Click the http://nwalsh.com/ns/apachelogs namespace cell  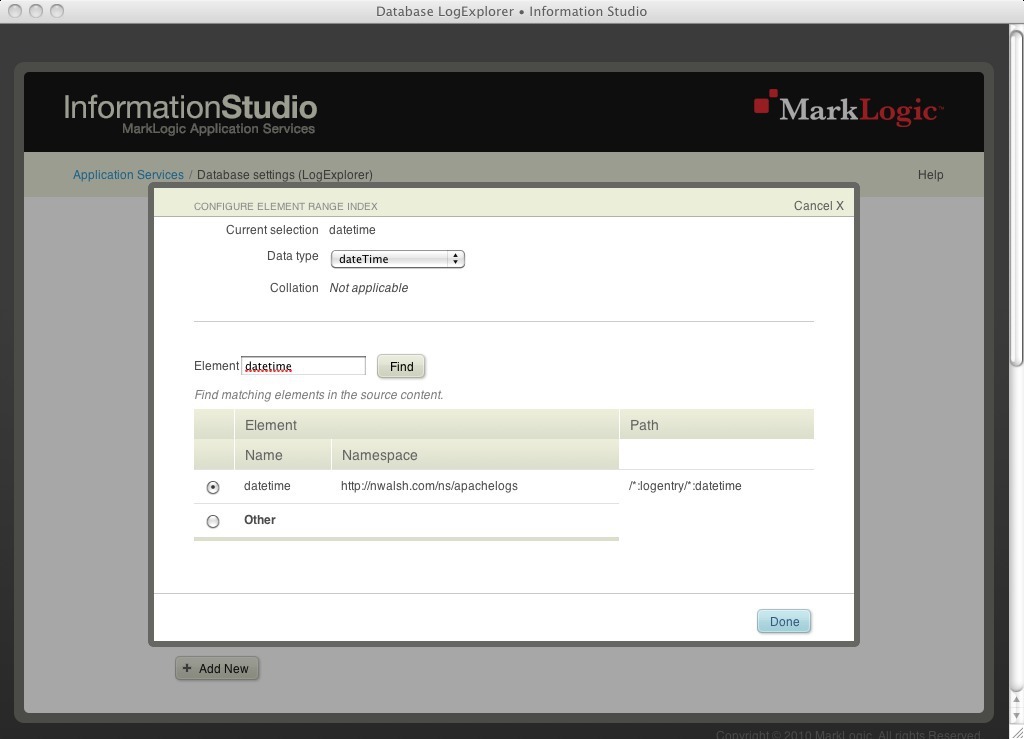coord(429,486)
